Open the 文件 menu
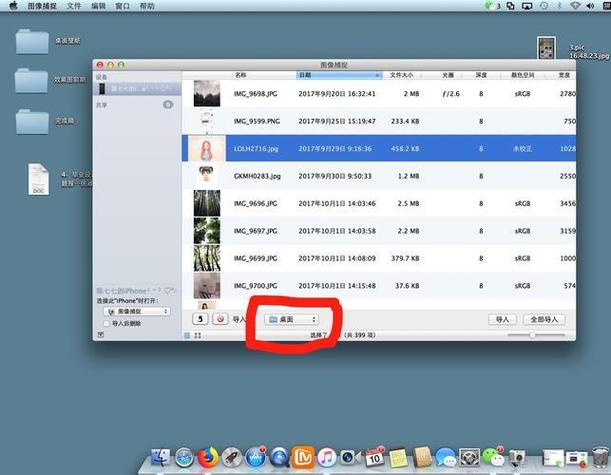The width and height of the screenshot is (611, 475). 74,6
